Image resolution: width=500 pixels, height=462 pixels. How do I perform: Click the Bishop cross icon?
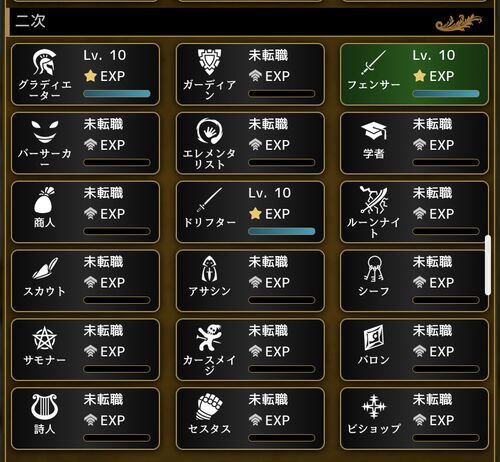374,406
